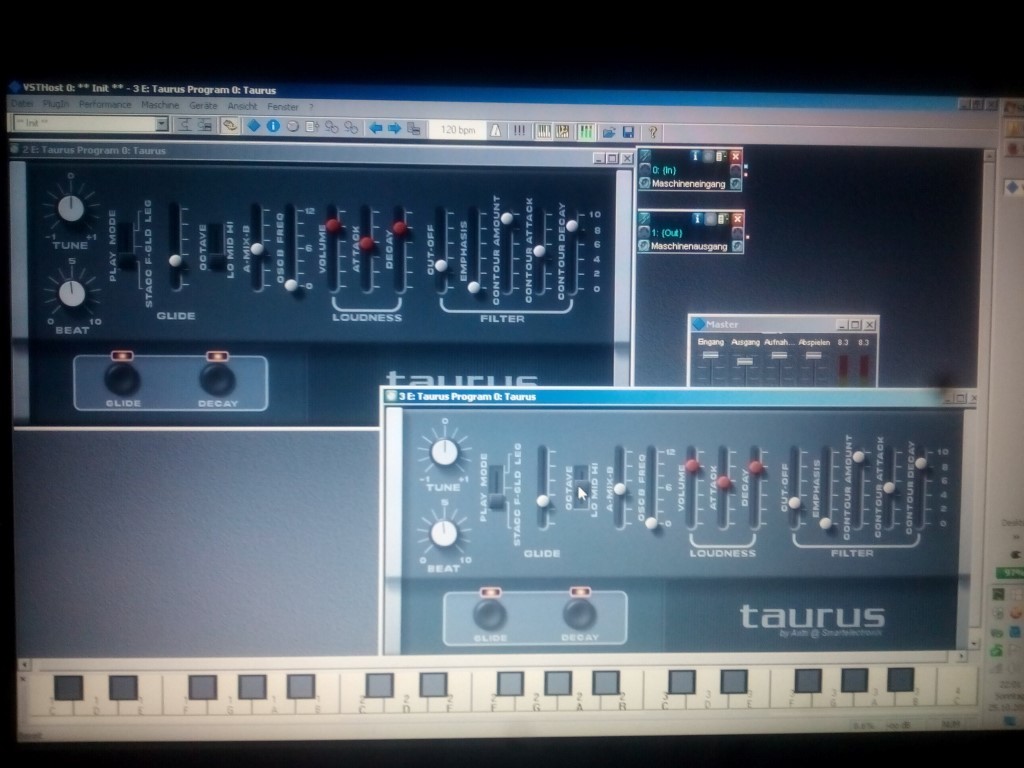Click the blue info toolbar icon
Screen dimensions: 1024x768
pyautogui.click(x=273, y=126)
